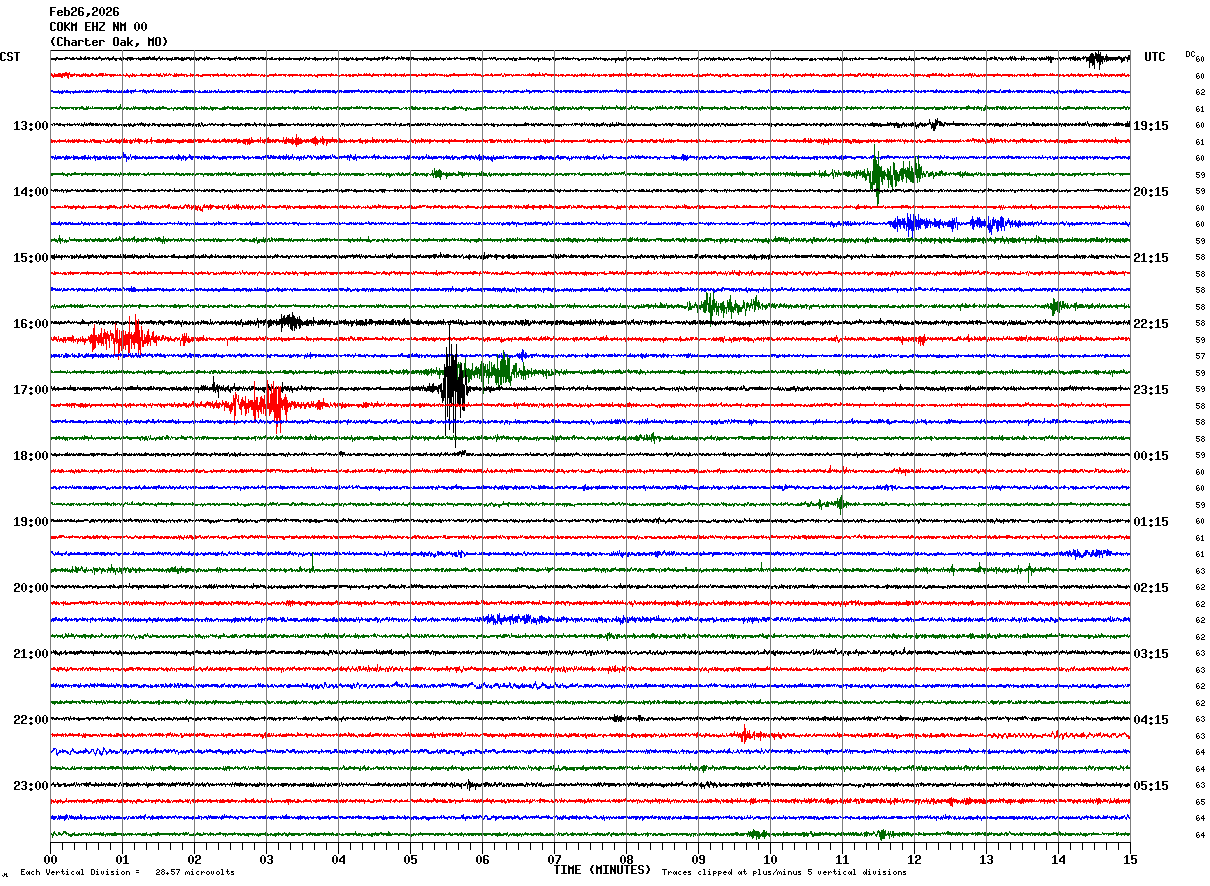Click the 19:15 UTC time label

(1151, 126)
